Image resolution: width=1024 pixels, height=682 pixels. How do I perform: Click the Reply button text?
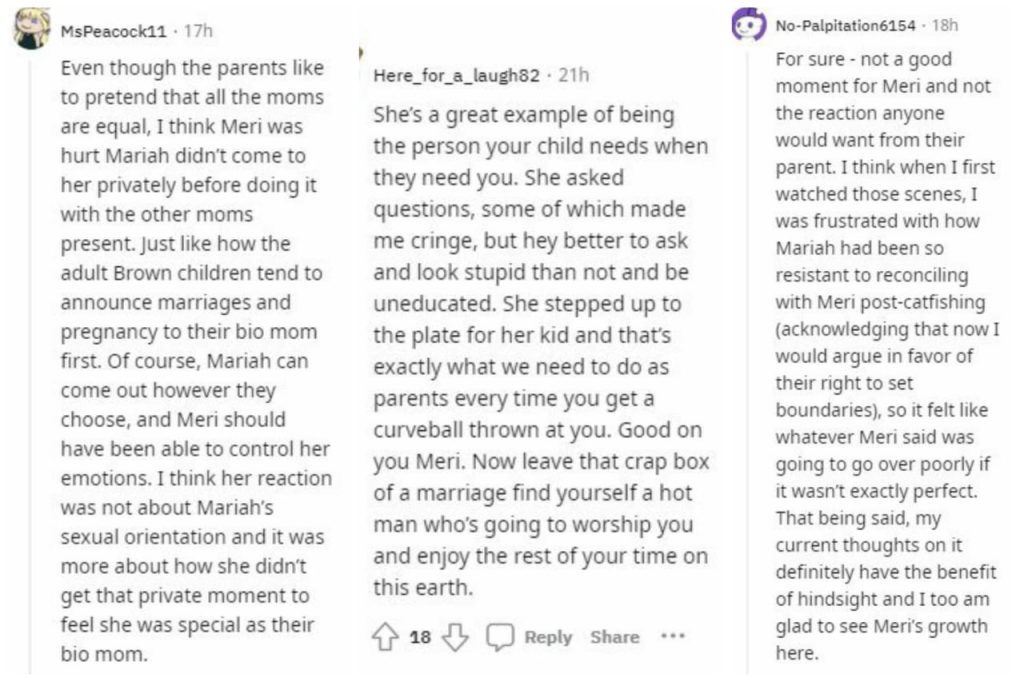tap(548, 637)
